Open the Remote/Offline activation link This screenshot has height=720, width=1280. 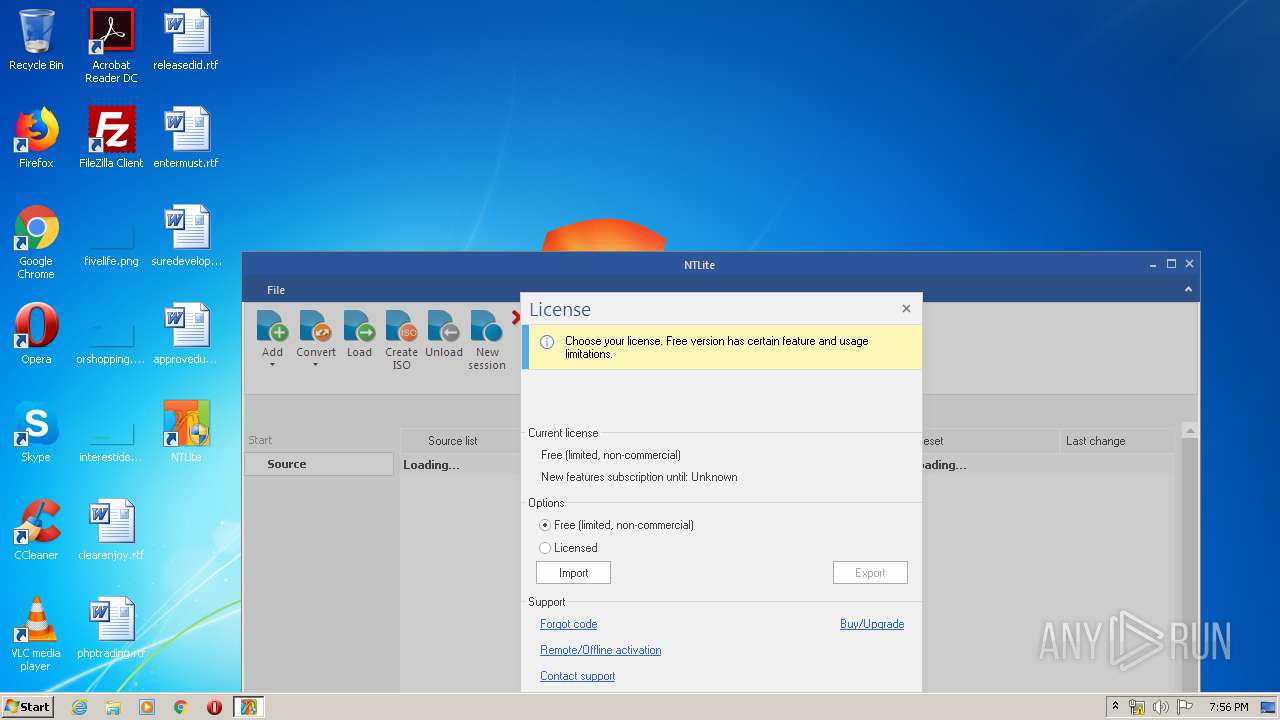601,650
